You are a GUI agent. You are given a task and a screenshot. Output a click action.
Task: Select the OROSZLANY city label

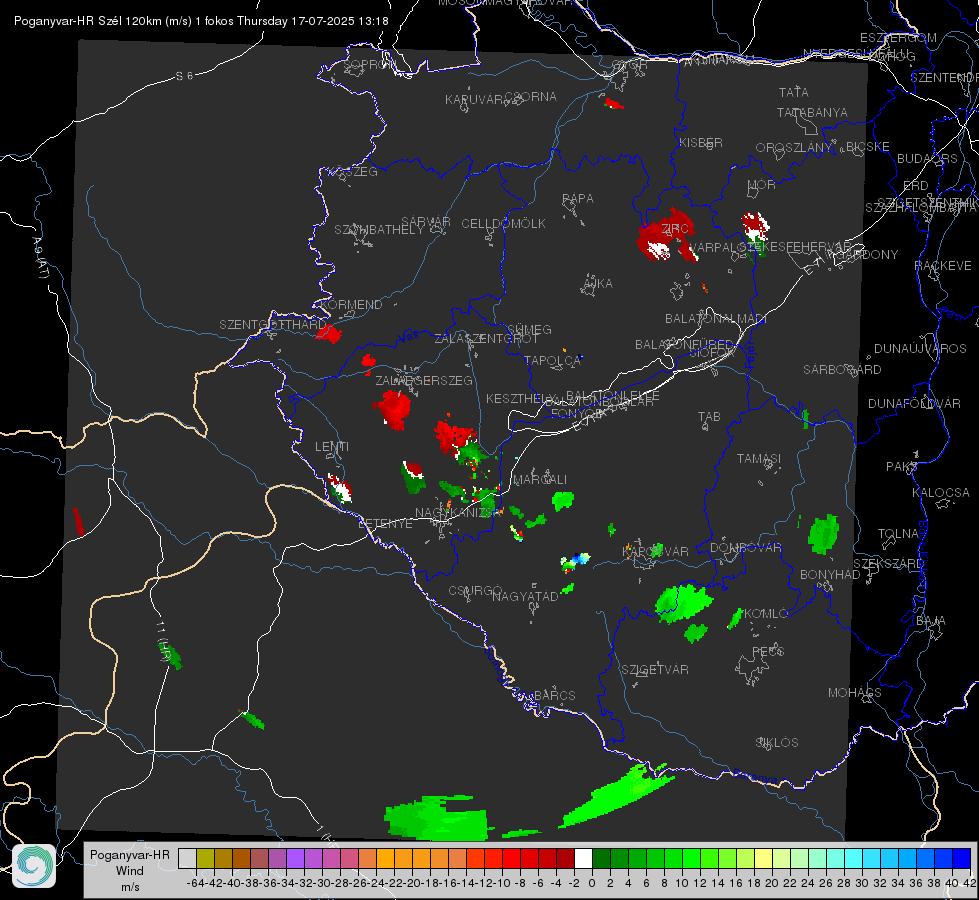pyautogui.click(x=794, y=148)
